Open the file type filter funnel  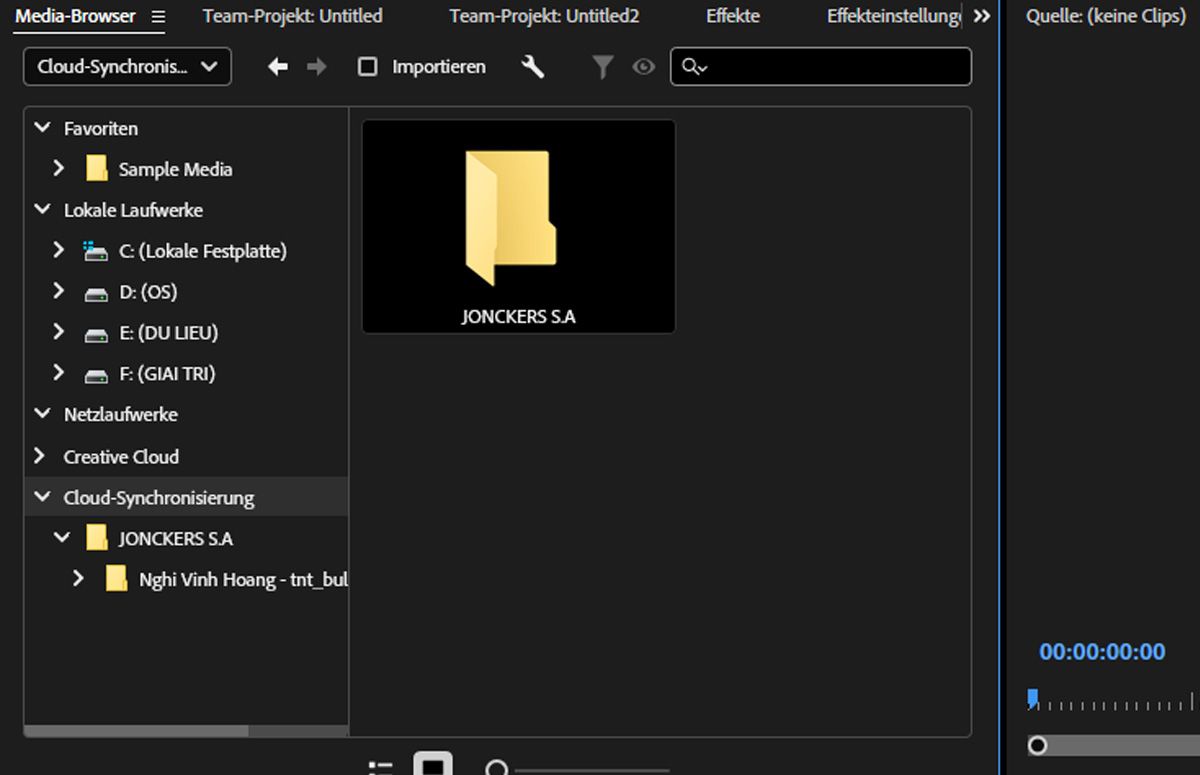[602, 67]
